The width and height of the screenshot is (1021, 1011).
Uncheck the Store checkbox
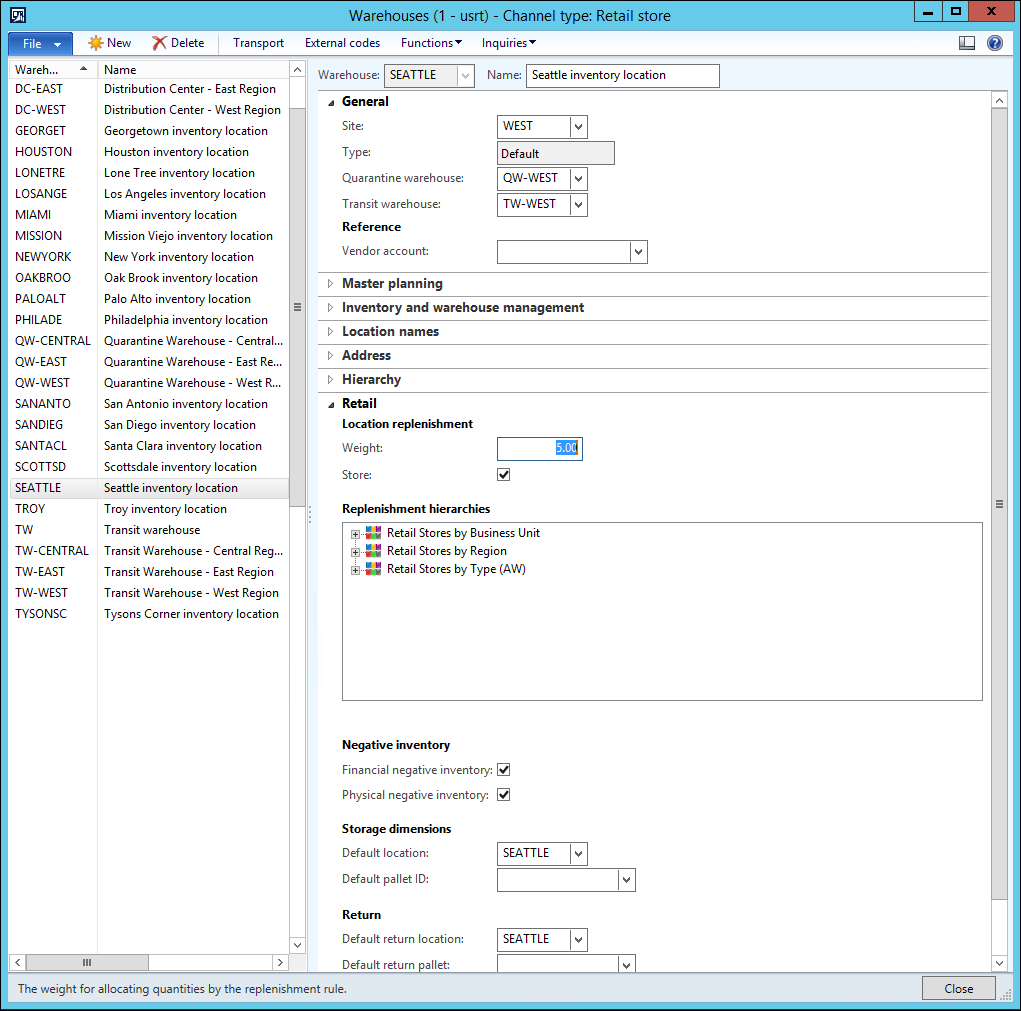504,475
